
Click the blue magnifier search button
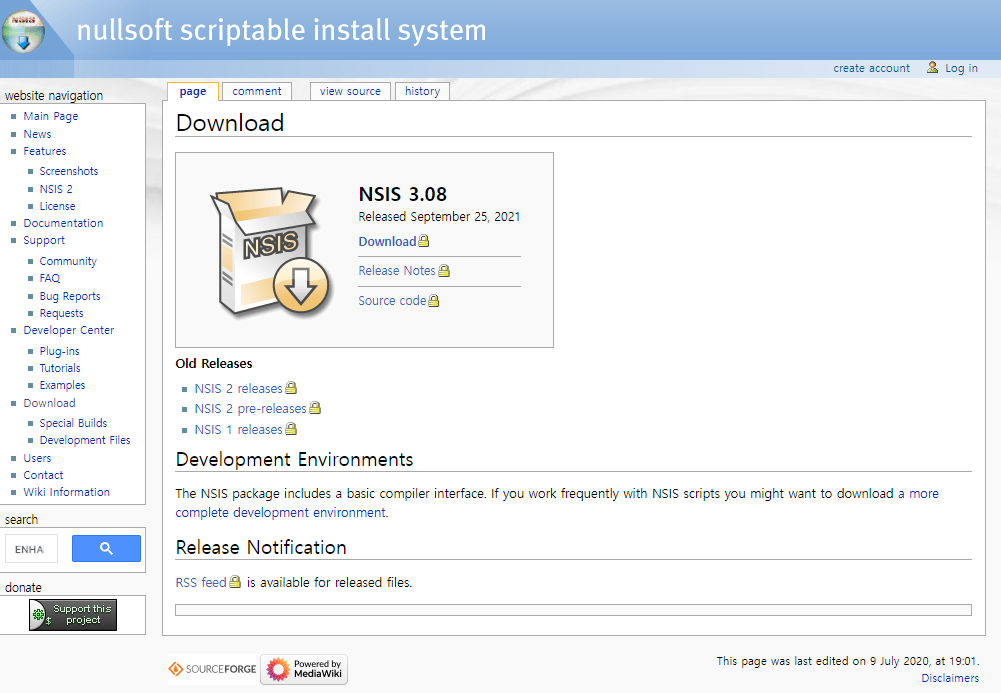point(106,549)
